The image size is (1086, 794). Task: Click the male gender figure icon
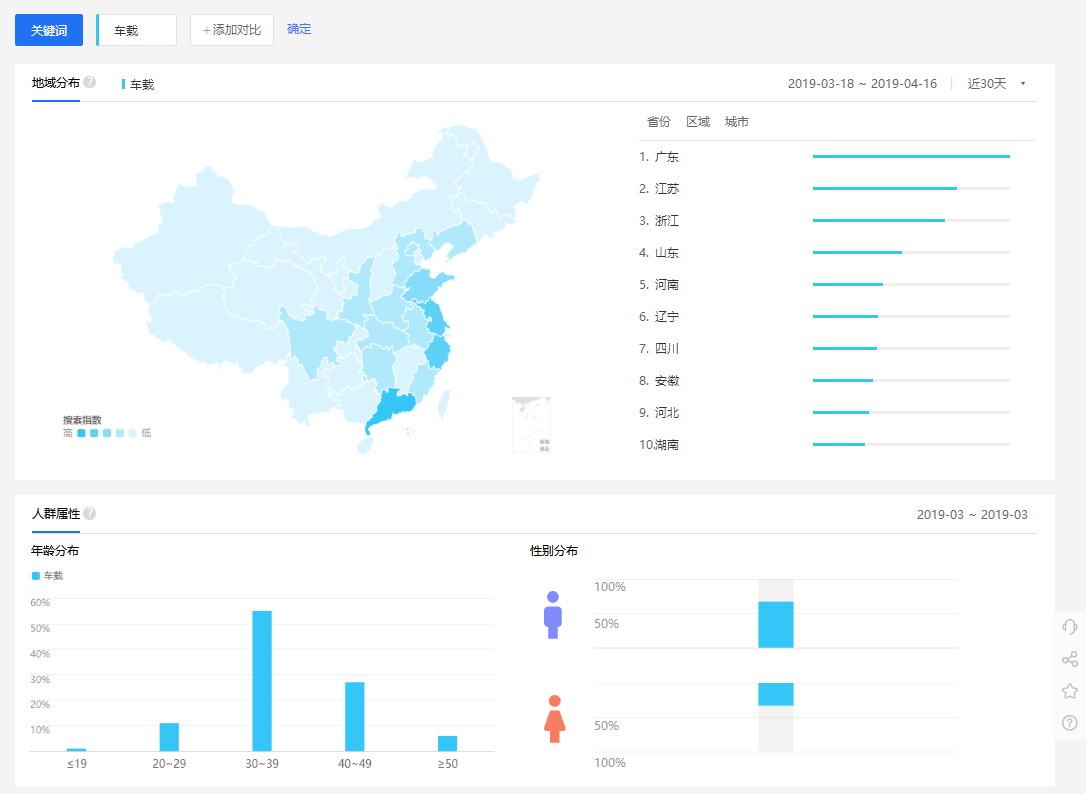click(x=553, y=615)
